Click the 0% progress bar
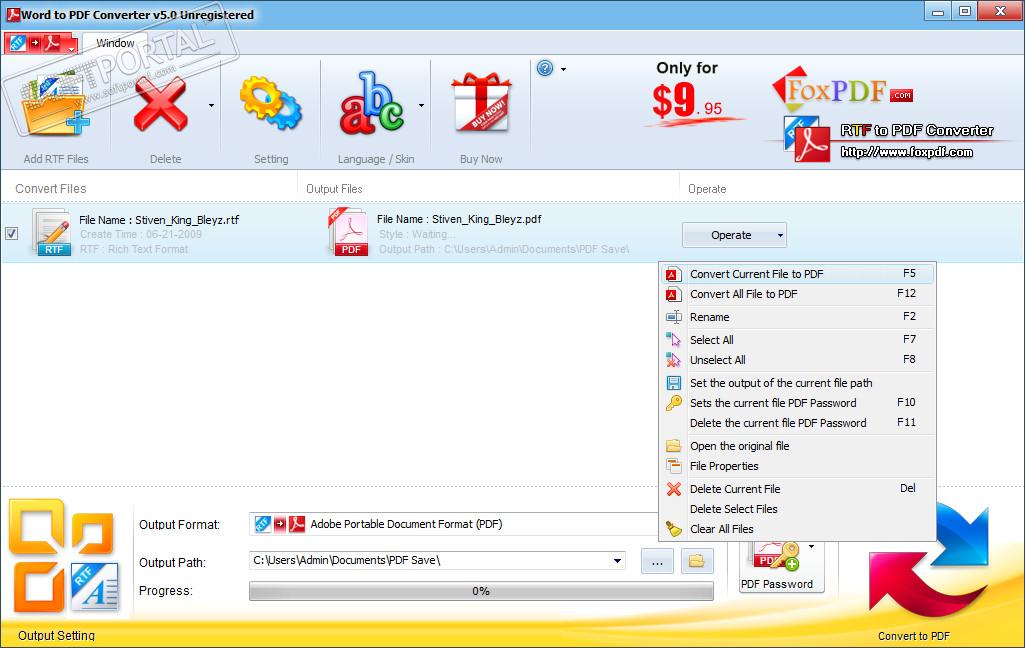 481,591
